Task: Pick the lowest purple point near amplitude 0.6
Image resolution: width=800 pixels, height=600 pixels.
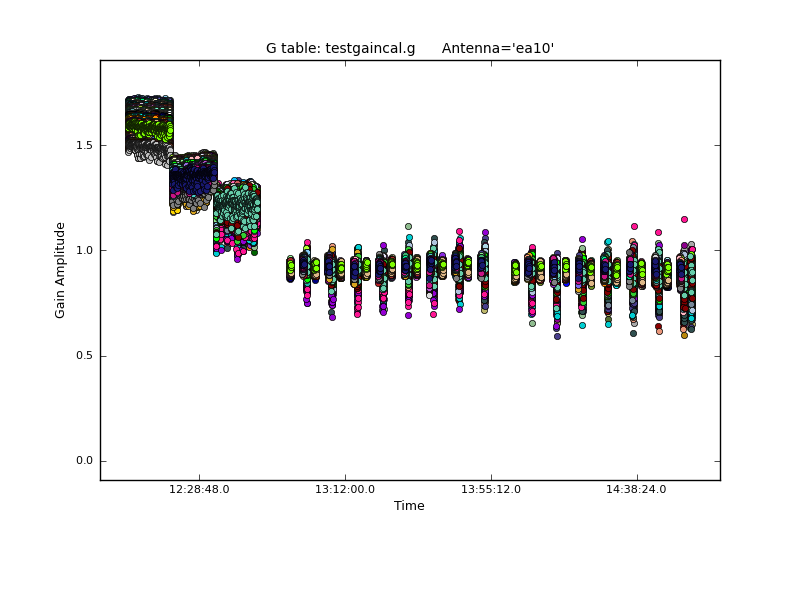Action: coord(557,336)
